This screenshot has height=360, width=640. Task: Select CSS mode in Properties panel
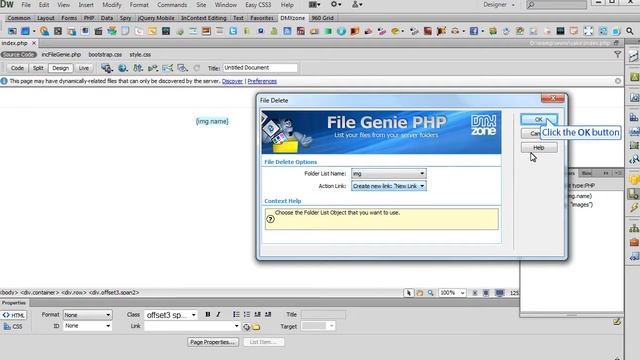coord(14,327)
